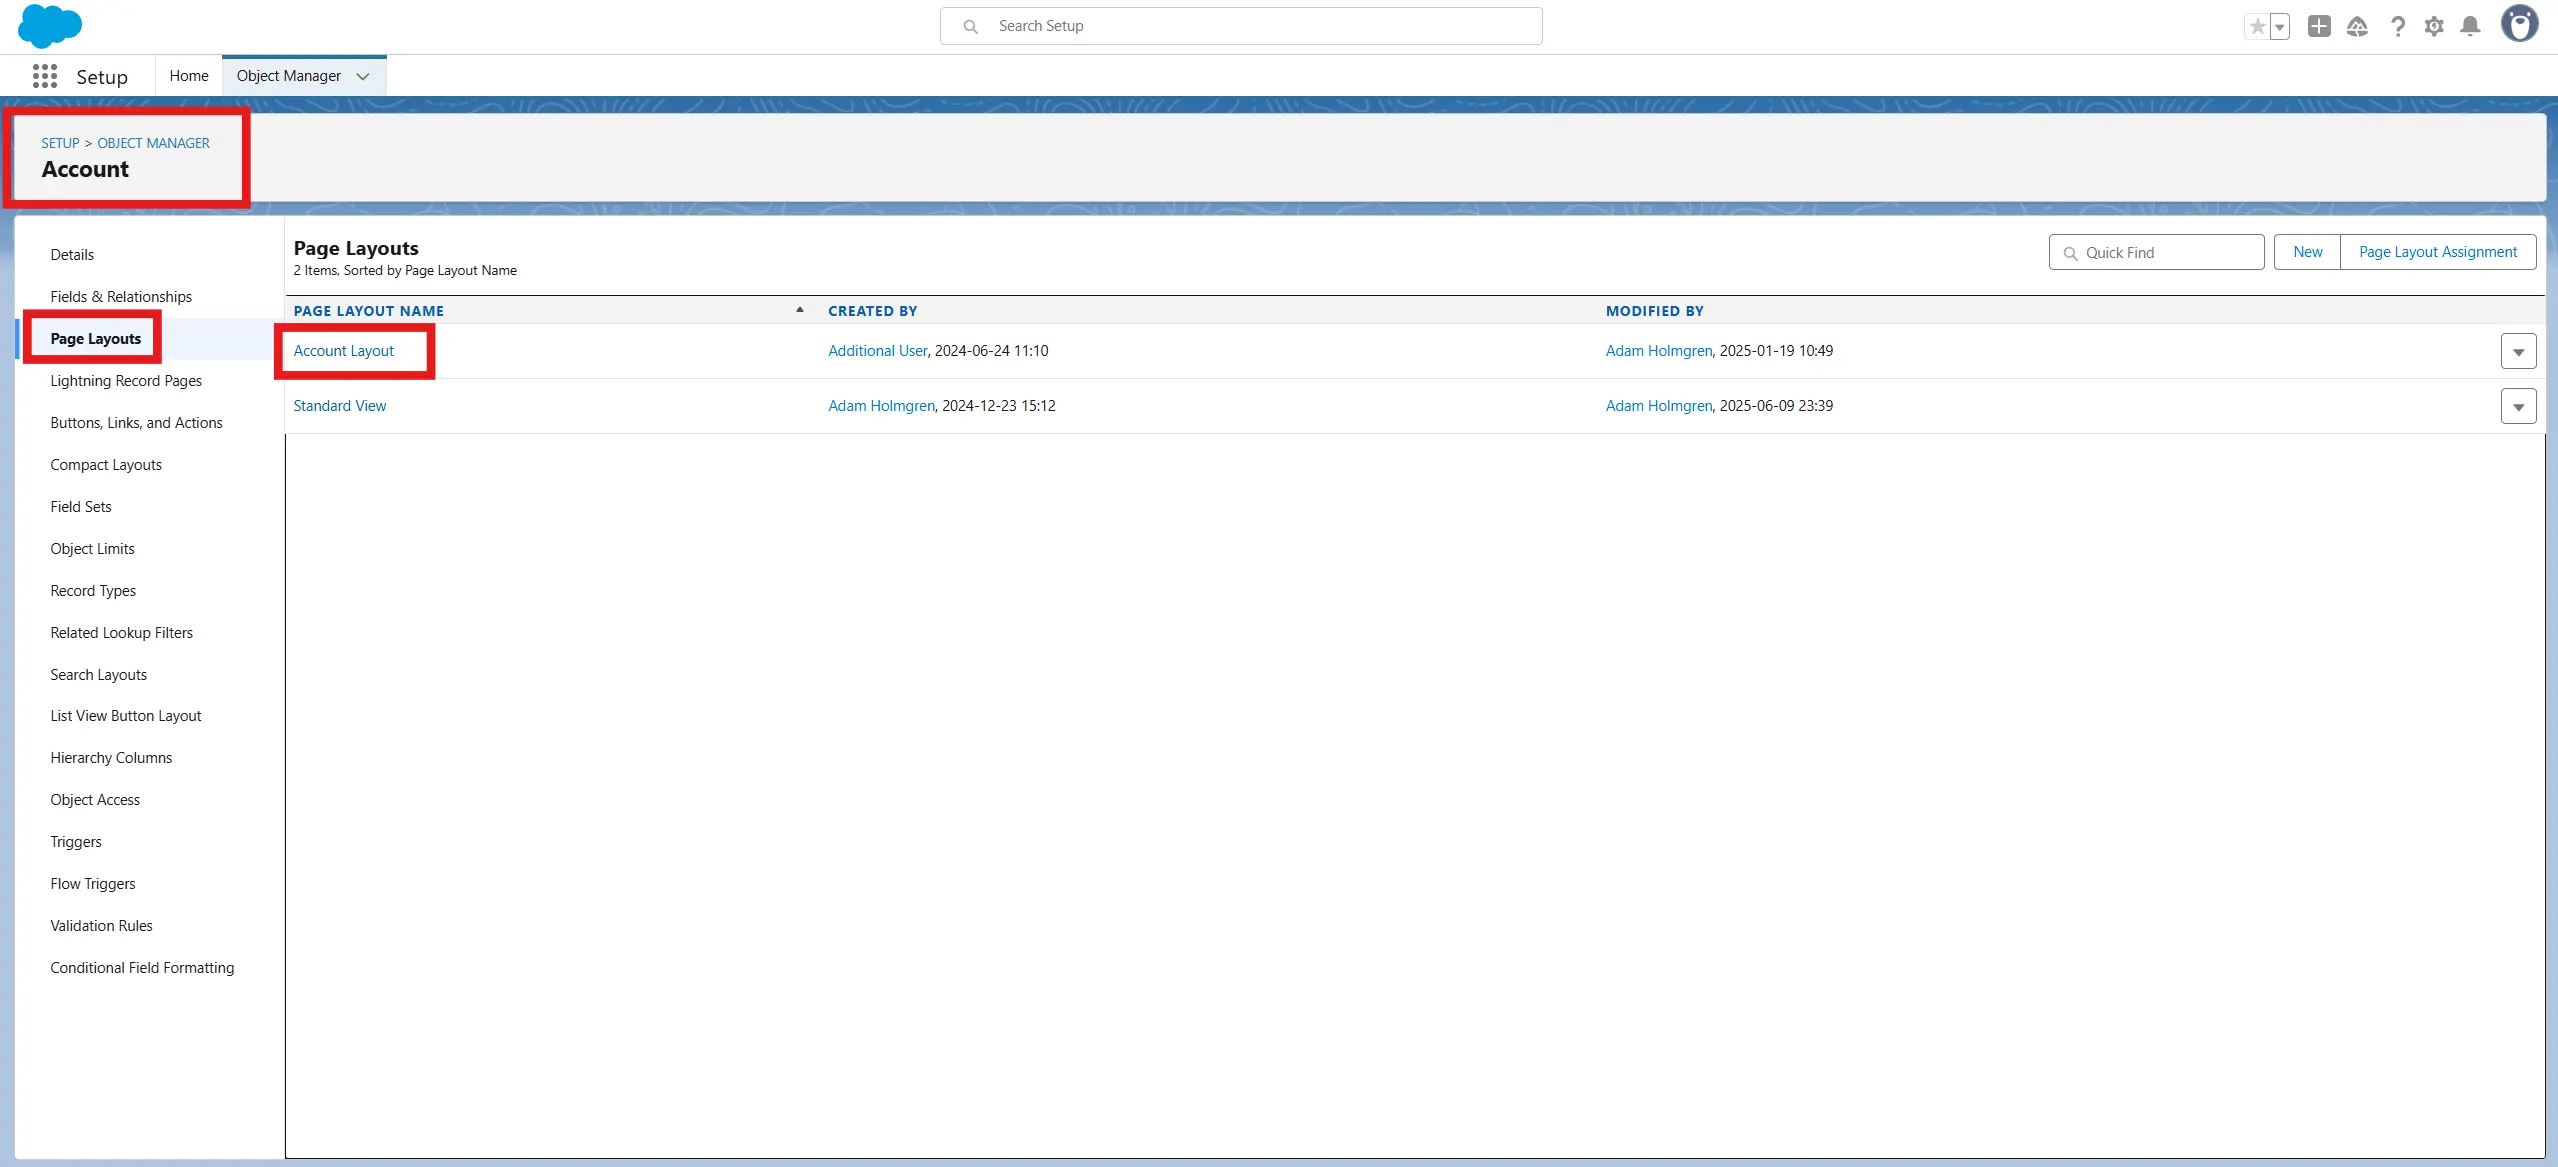Open the notifications bell
Image resolution: width=2558 pixels, height=1167 pixels.
tap(2469, 27)
